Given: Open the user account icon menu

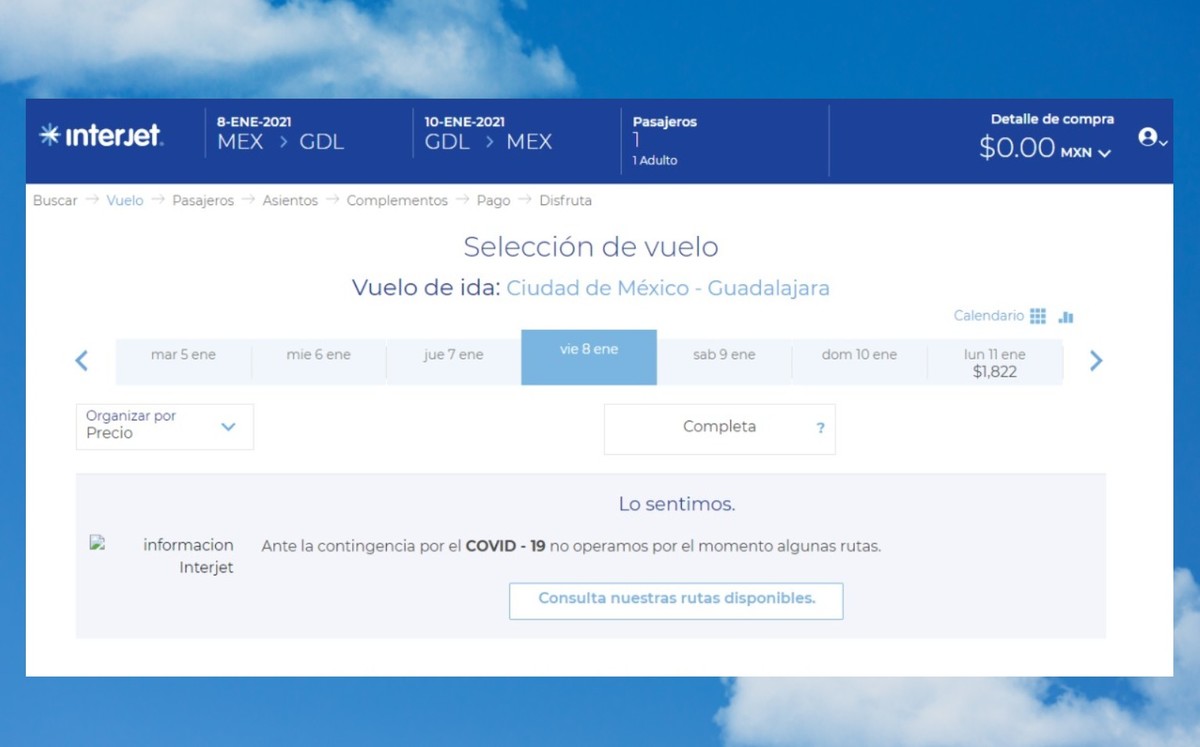Looking at the screenshot, I should (1151, 138).
